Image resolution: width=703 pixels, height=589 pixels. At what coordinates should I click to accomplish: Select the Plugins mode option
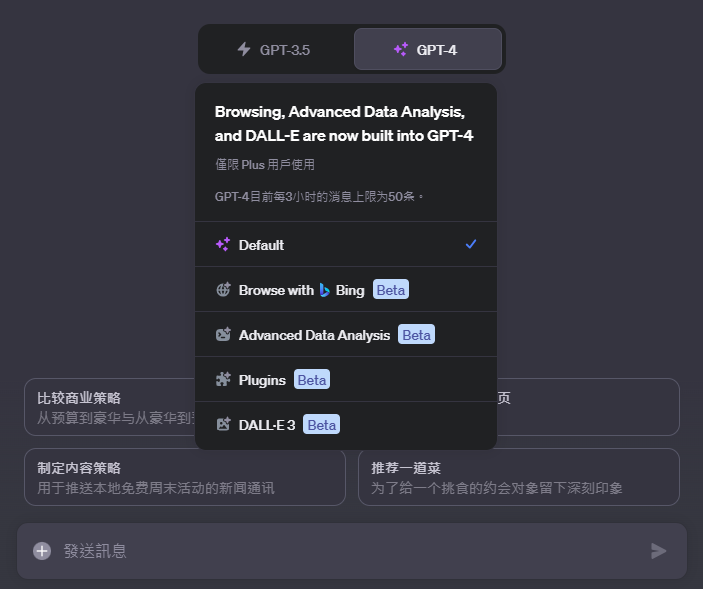pos(346,380)
